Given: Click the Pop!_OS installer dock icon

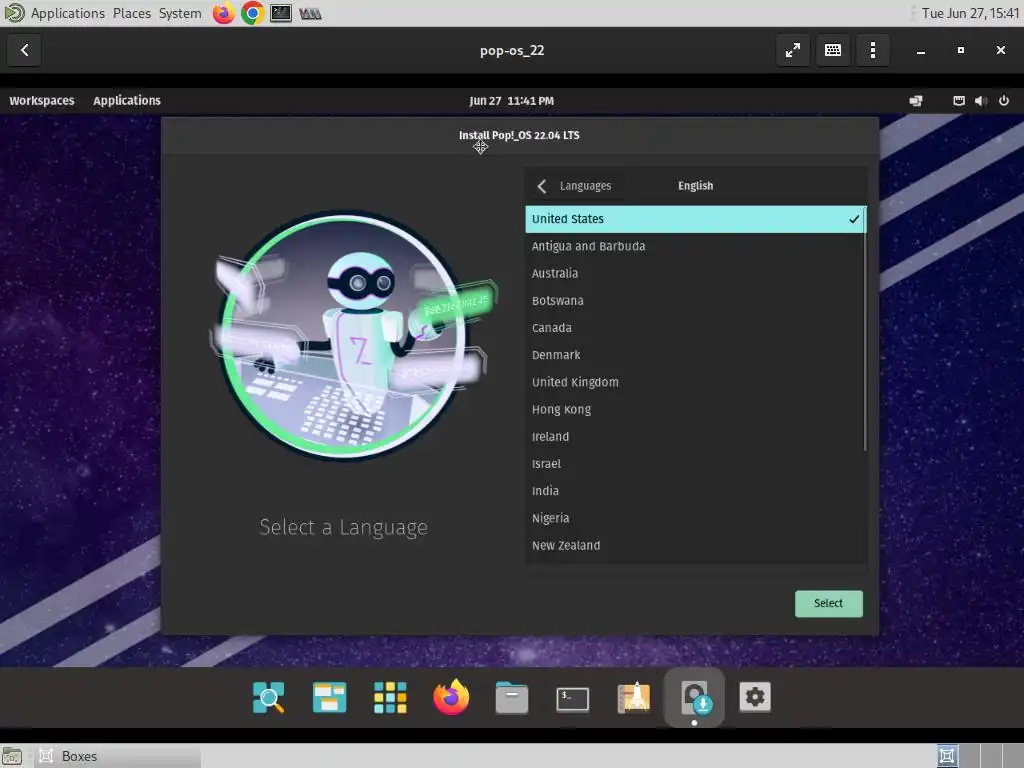Looking at the screenshot, I should 694,697.
